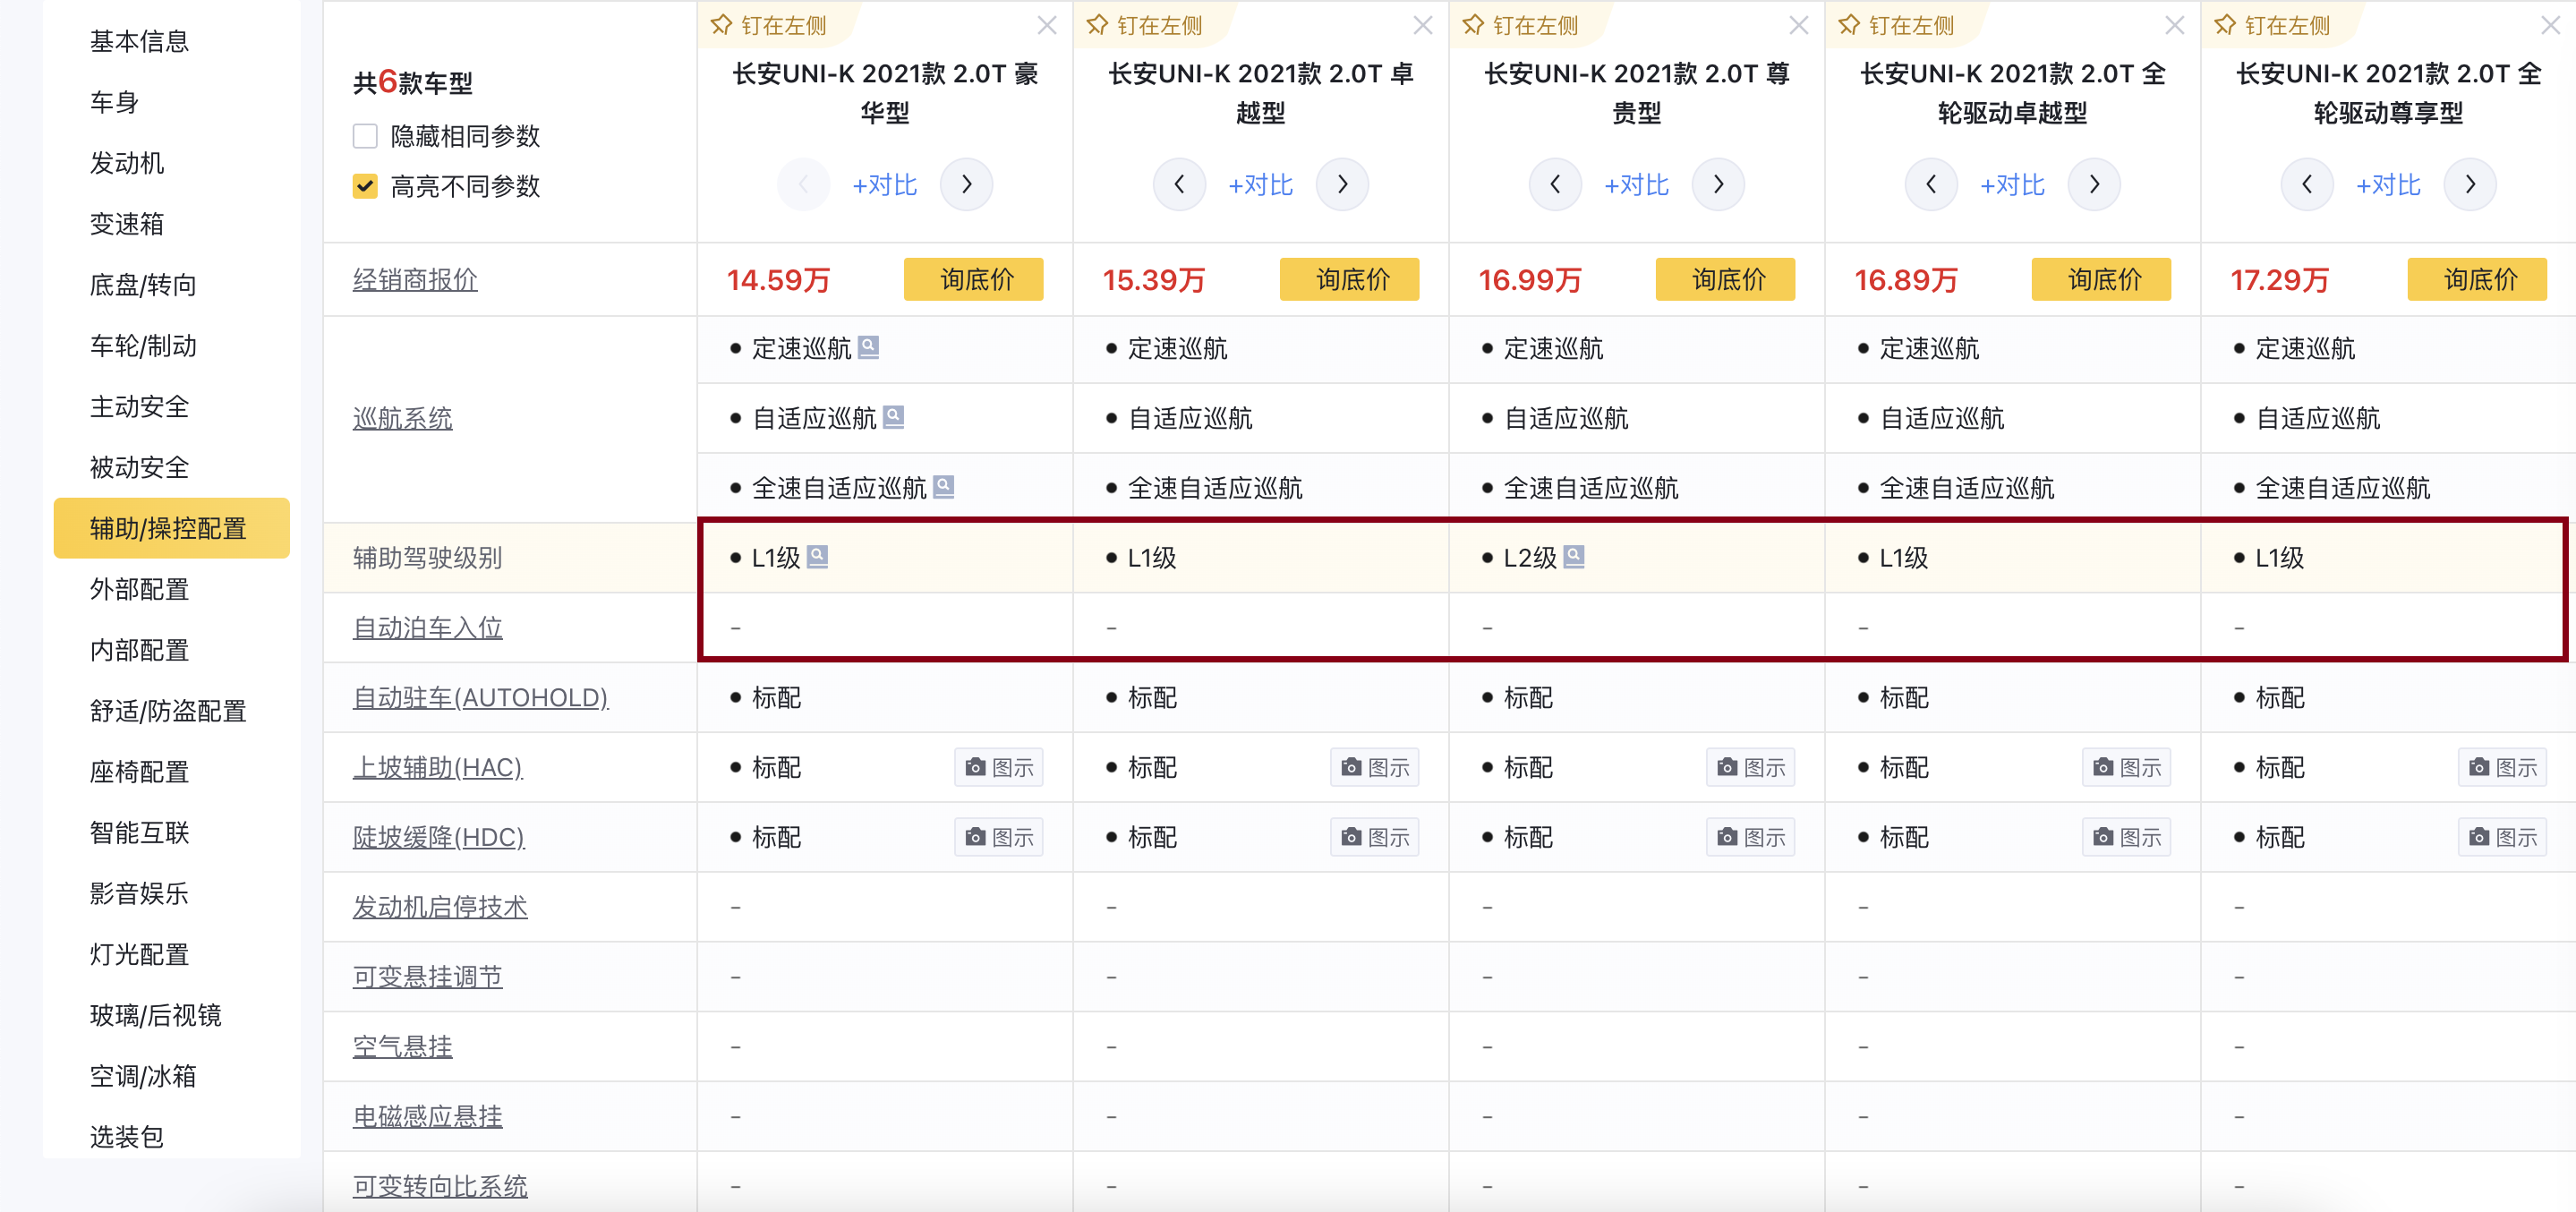
Task: Remove the 卓越型 column with X
Action: pyautogui.click(x=1422, y=25)
